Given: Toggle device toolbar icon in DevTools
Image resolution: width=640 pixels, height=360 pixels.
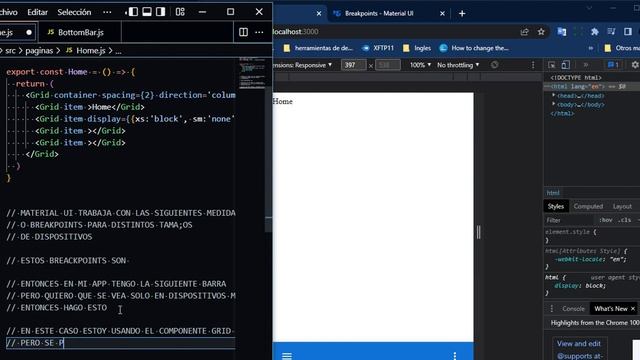Looking at the screenshot, I should pos(565,65).
